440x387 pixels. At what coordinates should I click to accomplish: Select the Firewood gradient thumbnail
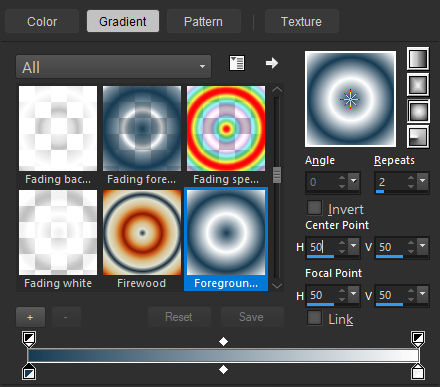click(x=142, y=232)
